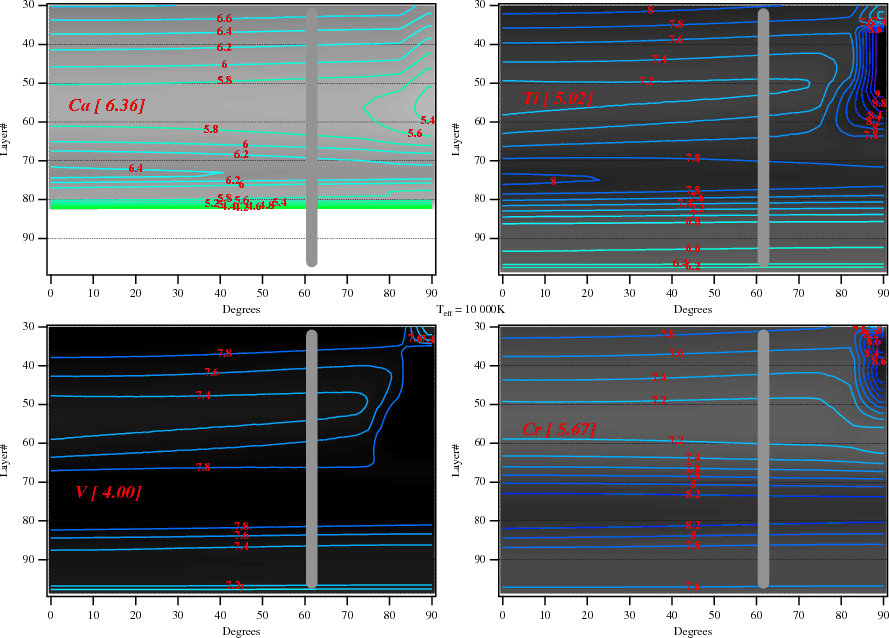
Task: Select the gray vertical bar in Ti panel
Action: pos(763,138)
